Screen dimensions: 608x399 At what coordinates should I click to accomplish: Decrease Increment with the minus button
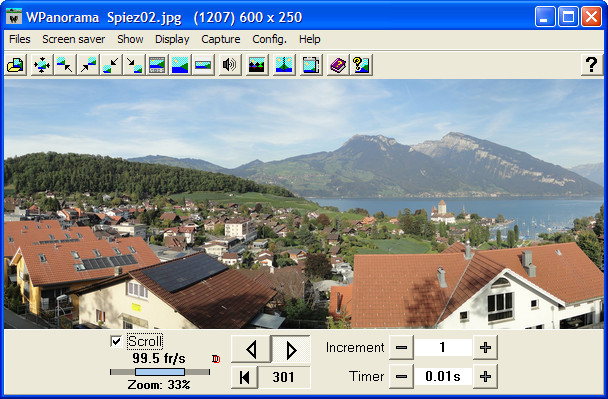pos(401,347)
